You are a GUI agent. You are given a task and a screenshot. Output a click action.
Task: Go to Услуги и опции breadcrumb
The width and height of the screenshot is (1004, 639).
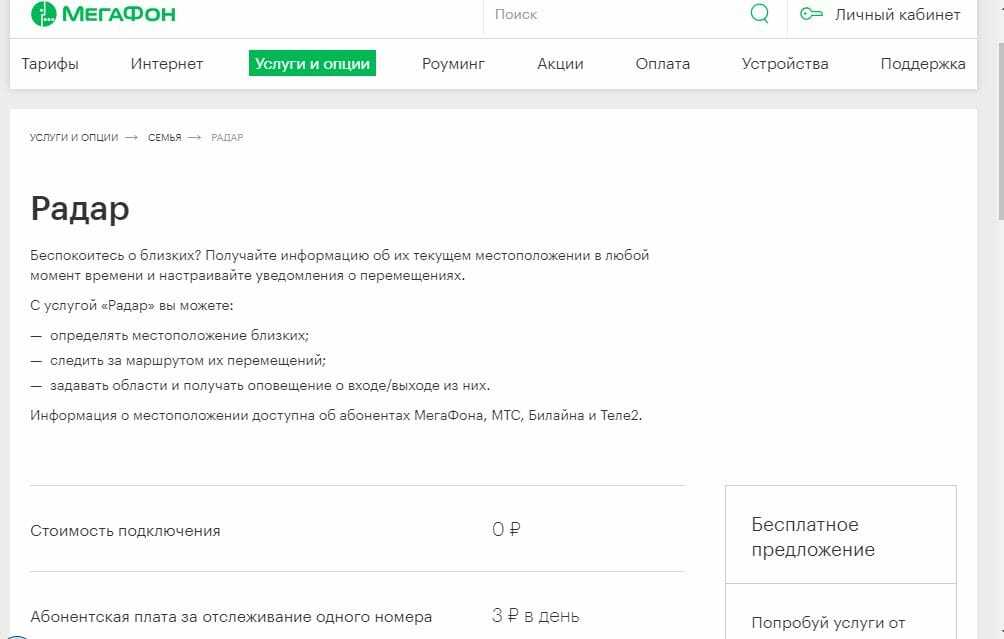pos(74,137)
